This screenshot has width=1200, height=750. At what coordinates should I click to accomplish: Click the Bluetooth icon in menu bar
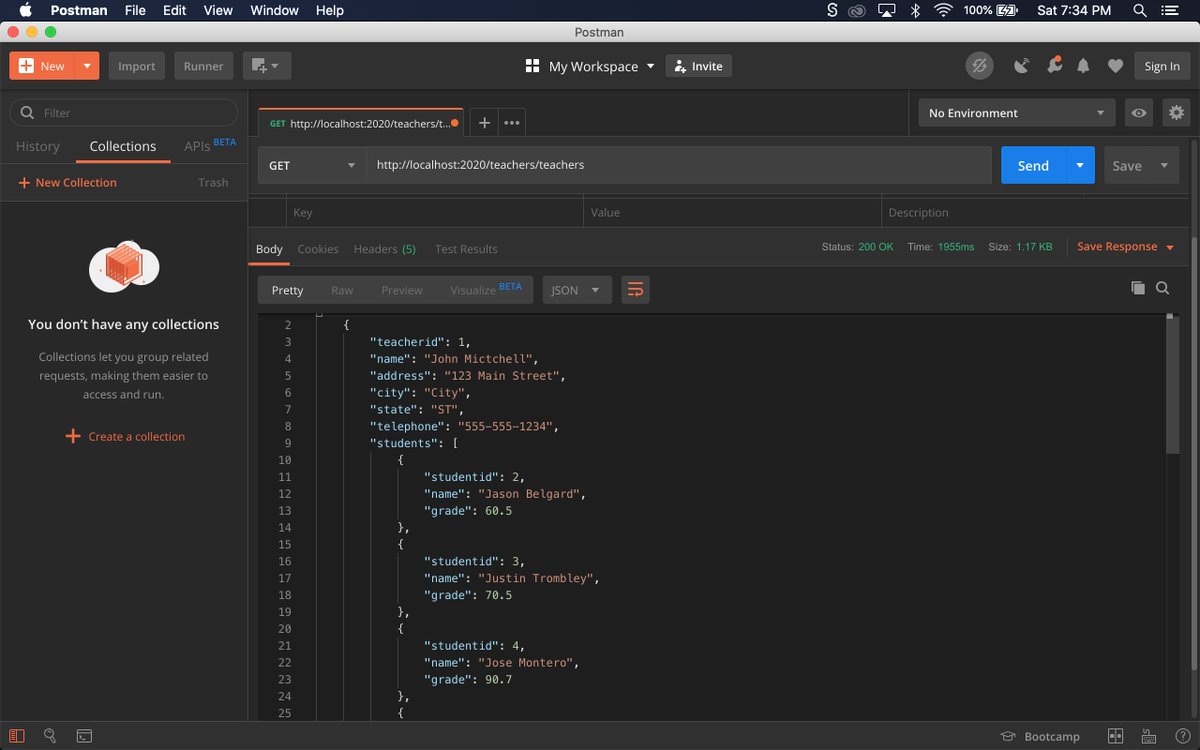pos(915,10)
